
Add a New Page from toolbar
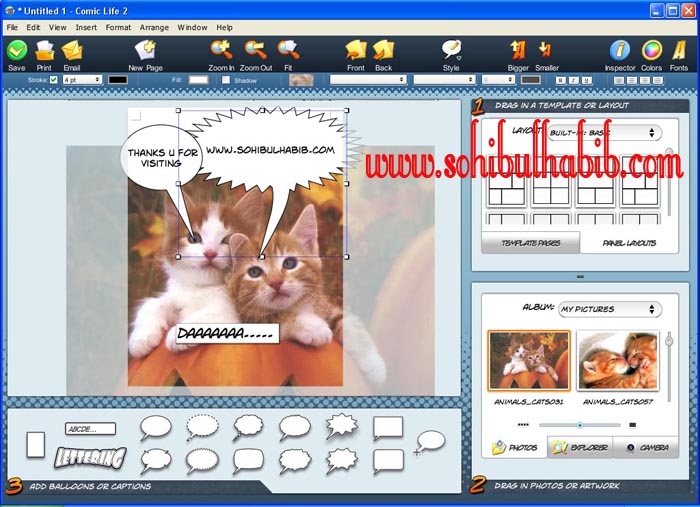(x=146, y=50)
